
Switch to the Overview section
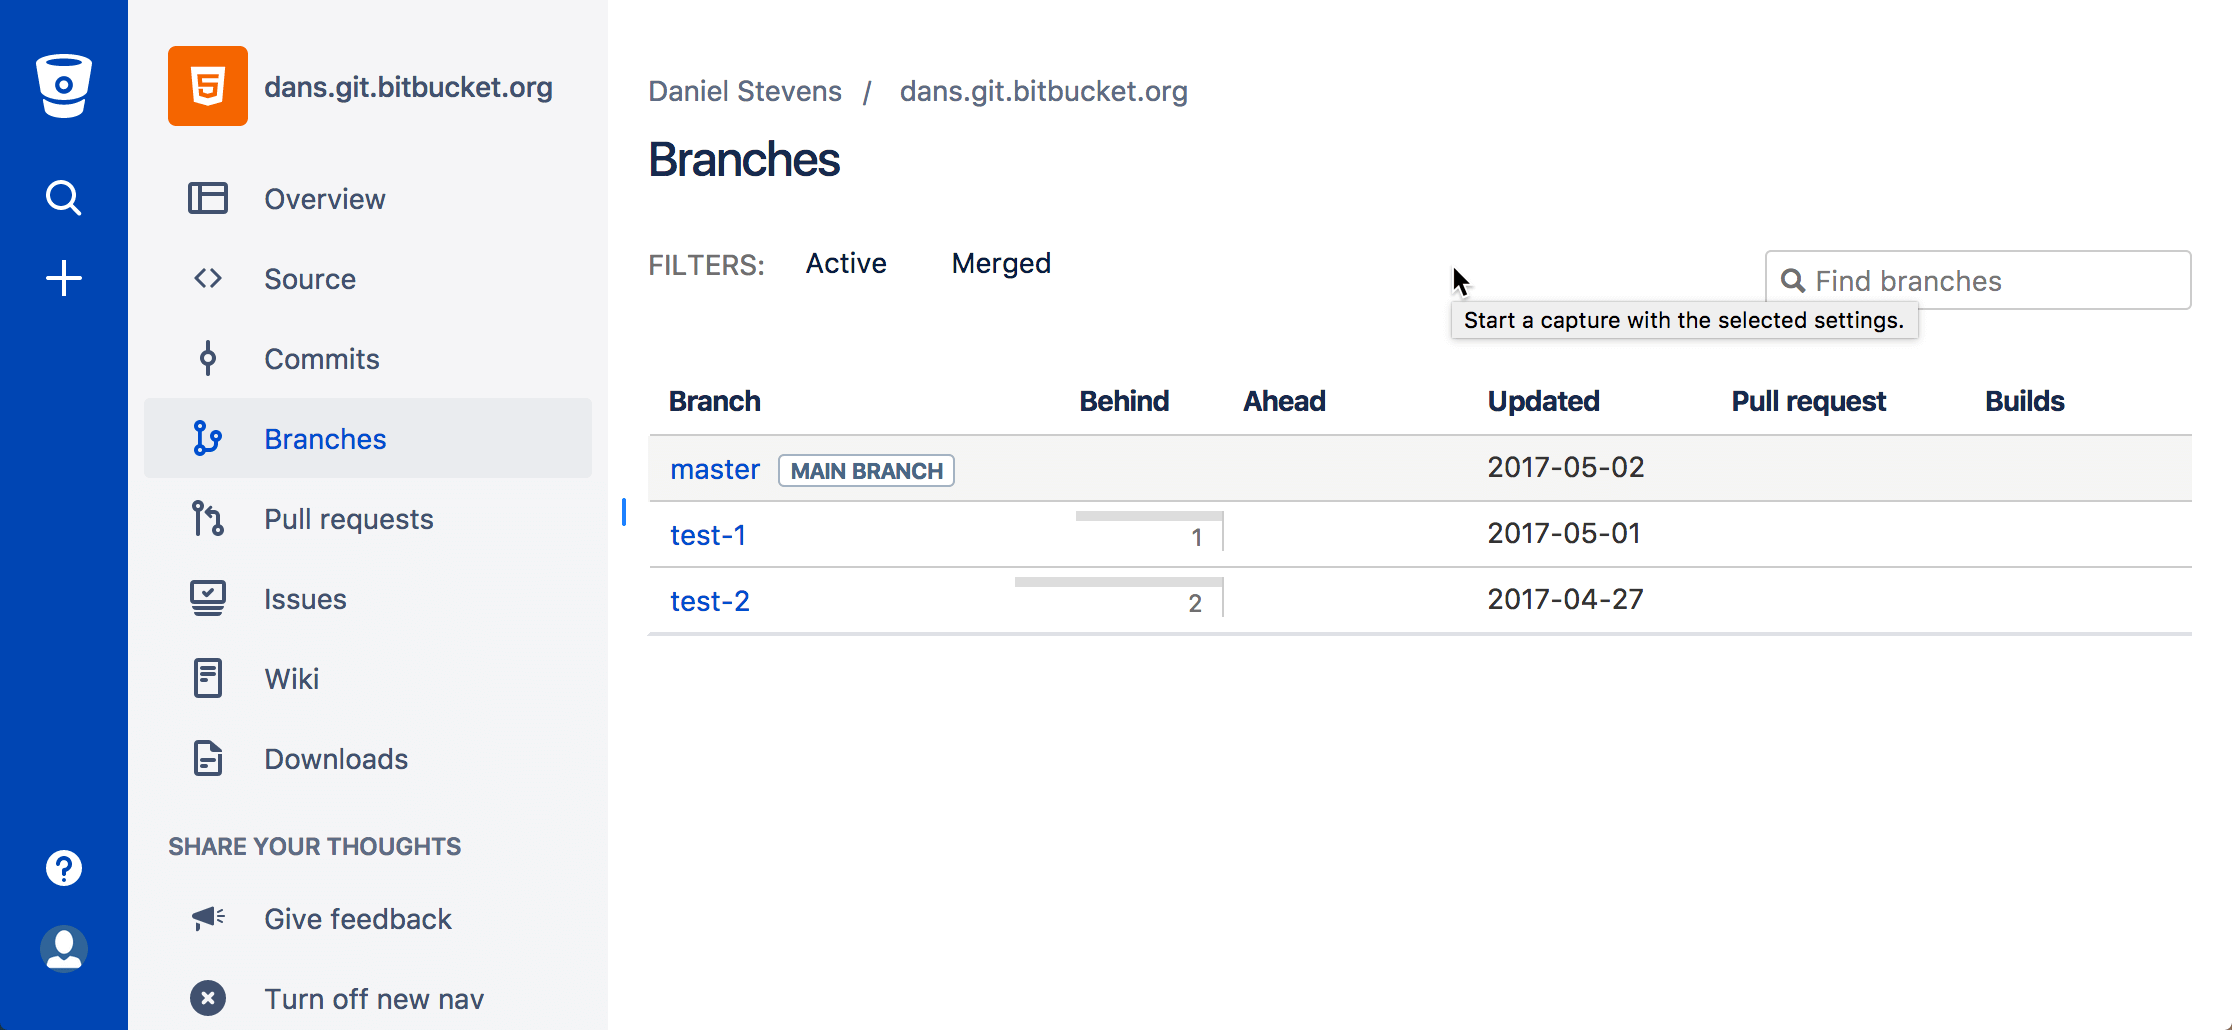324,198
